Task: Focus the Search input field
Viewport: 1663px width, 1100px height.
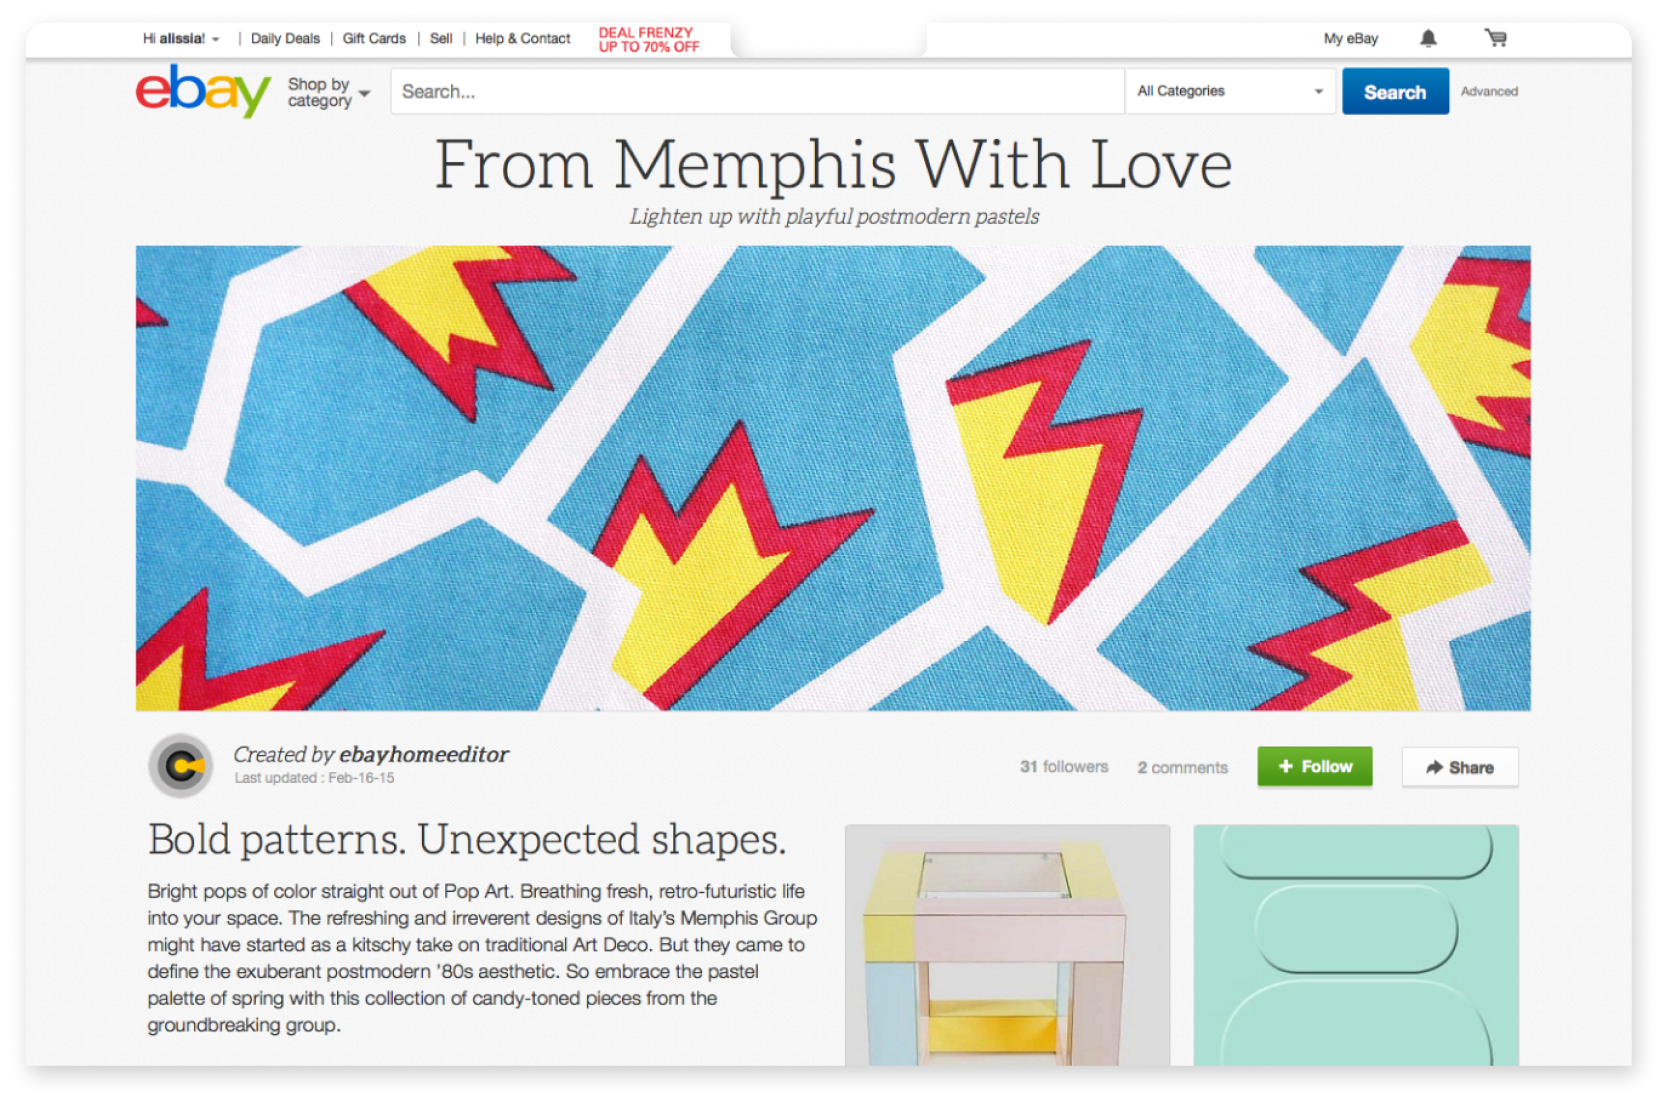Action: (x=757, y=91)
